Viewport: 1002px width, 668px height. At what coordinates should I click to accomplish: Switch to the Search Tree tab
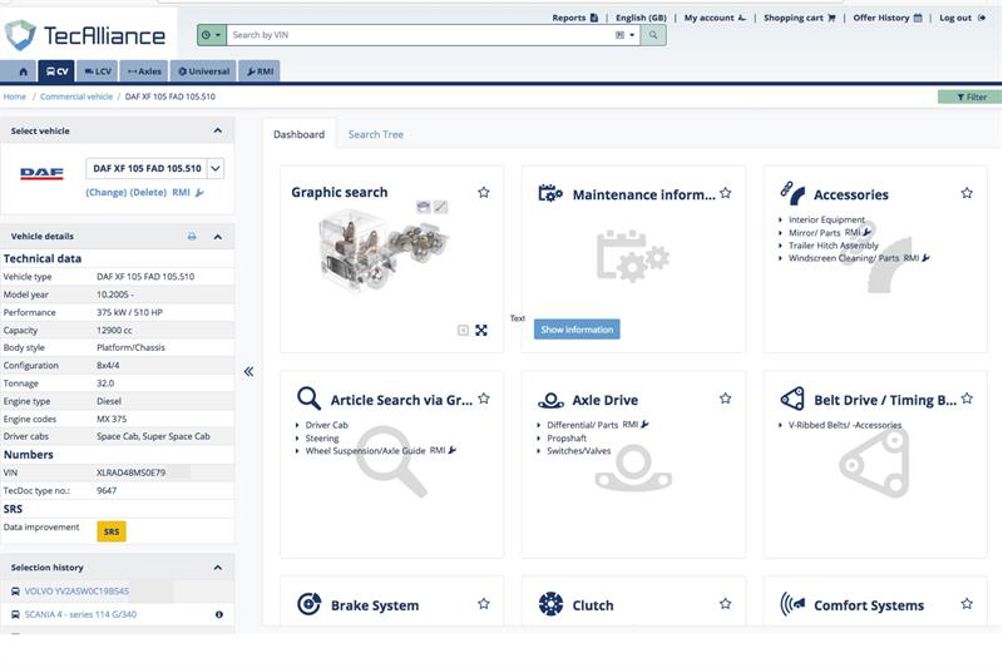pos(376,134)
